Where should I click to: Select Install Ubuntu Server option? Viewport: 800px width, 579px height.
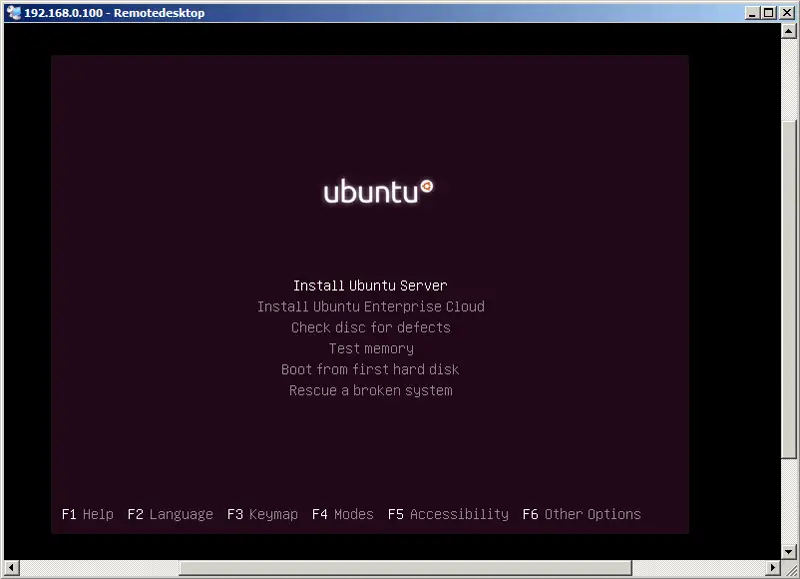click(370, 286)
